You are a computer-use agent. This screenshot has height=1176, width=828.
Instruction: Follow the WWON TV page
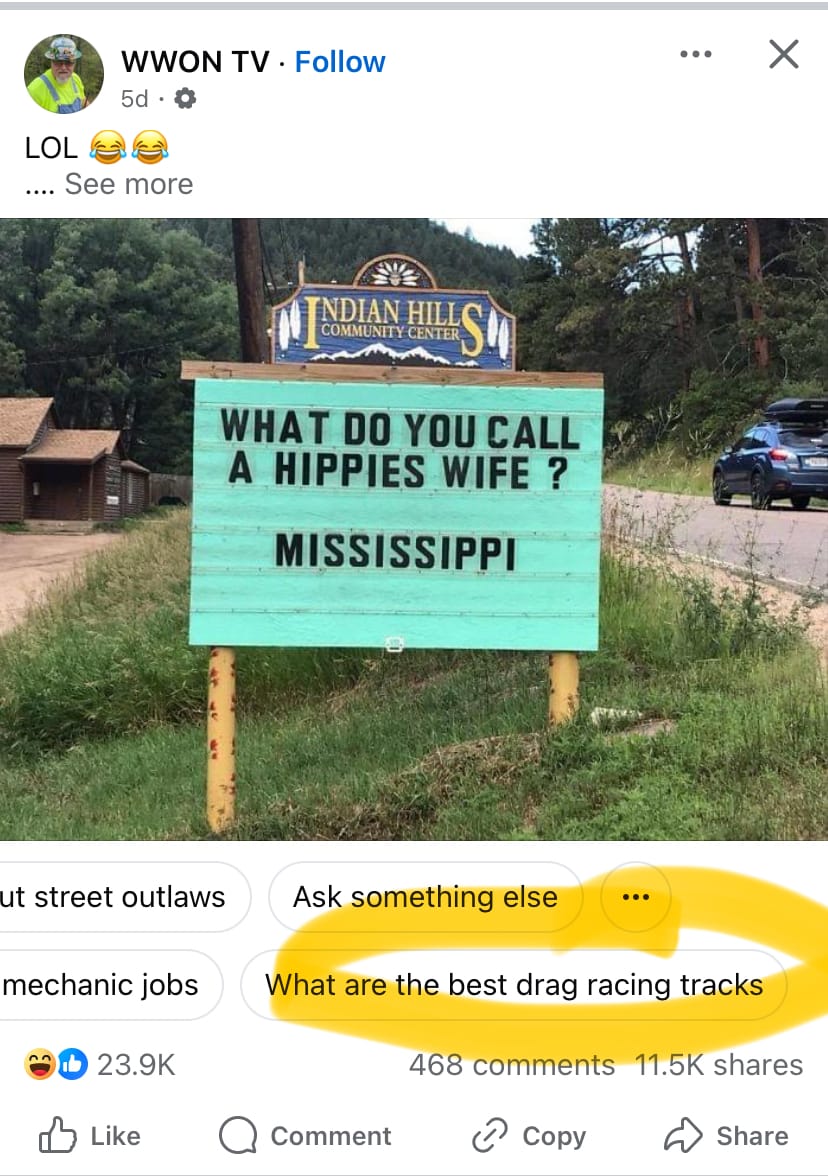(340, 62)
